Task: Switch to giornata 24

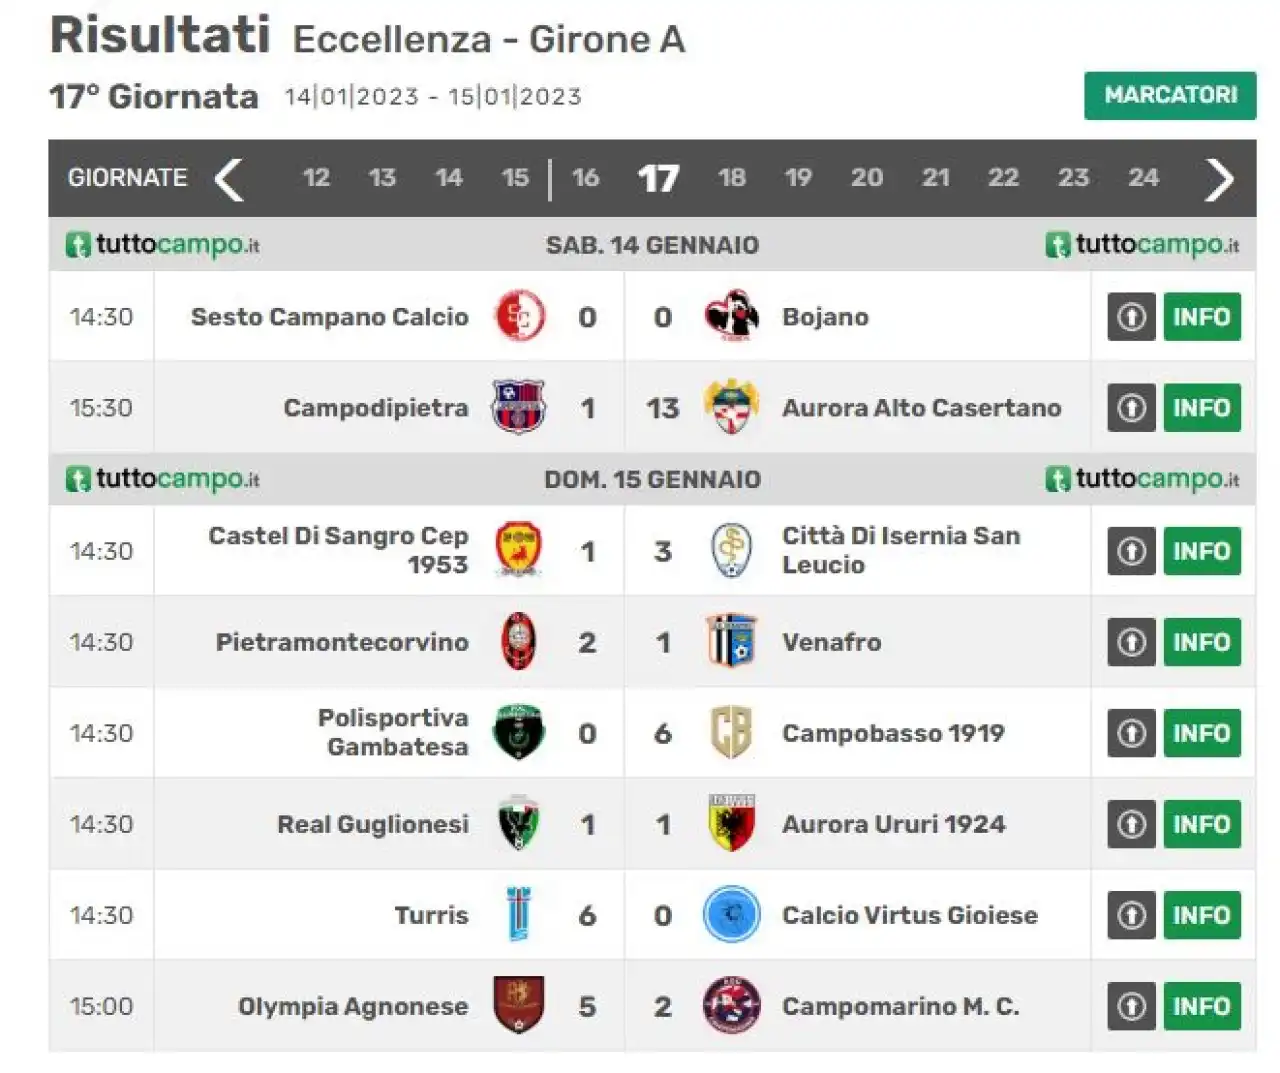Action: (1143, 178)
